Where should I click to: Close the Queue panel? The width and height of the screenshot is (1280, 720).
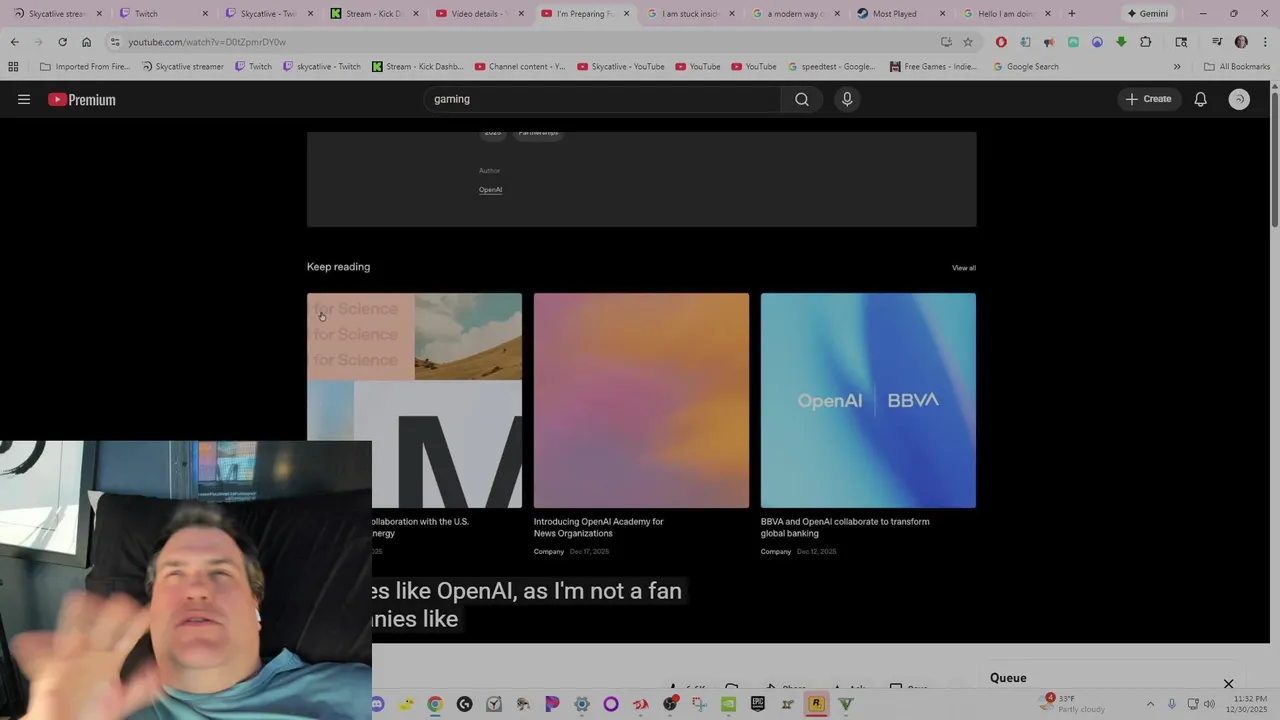(1229, 683)
